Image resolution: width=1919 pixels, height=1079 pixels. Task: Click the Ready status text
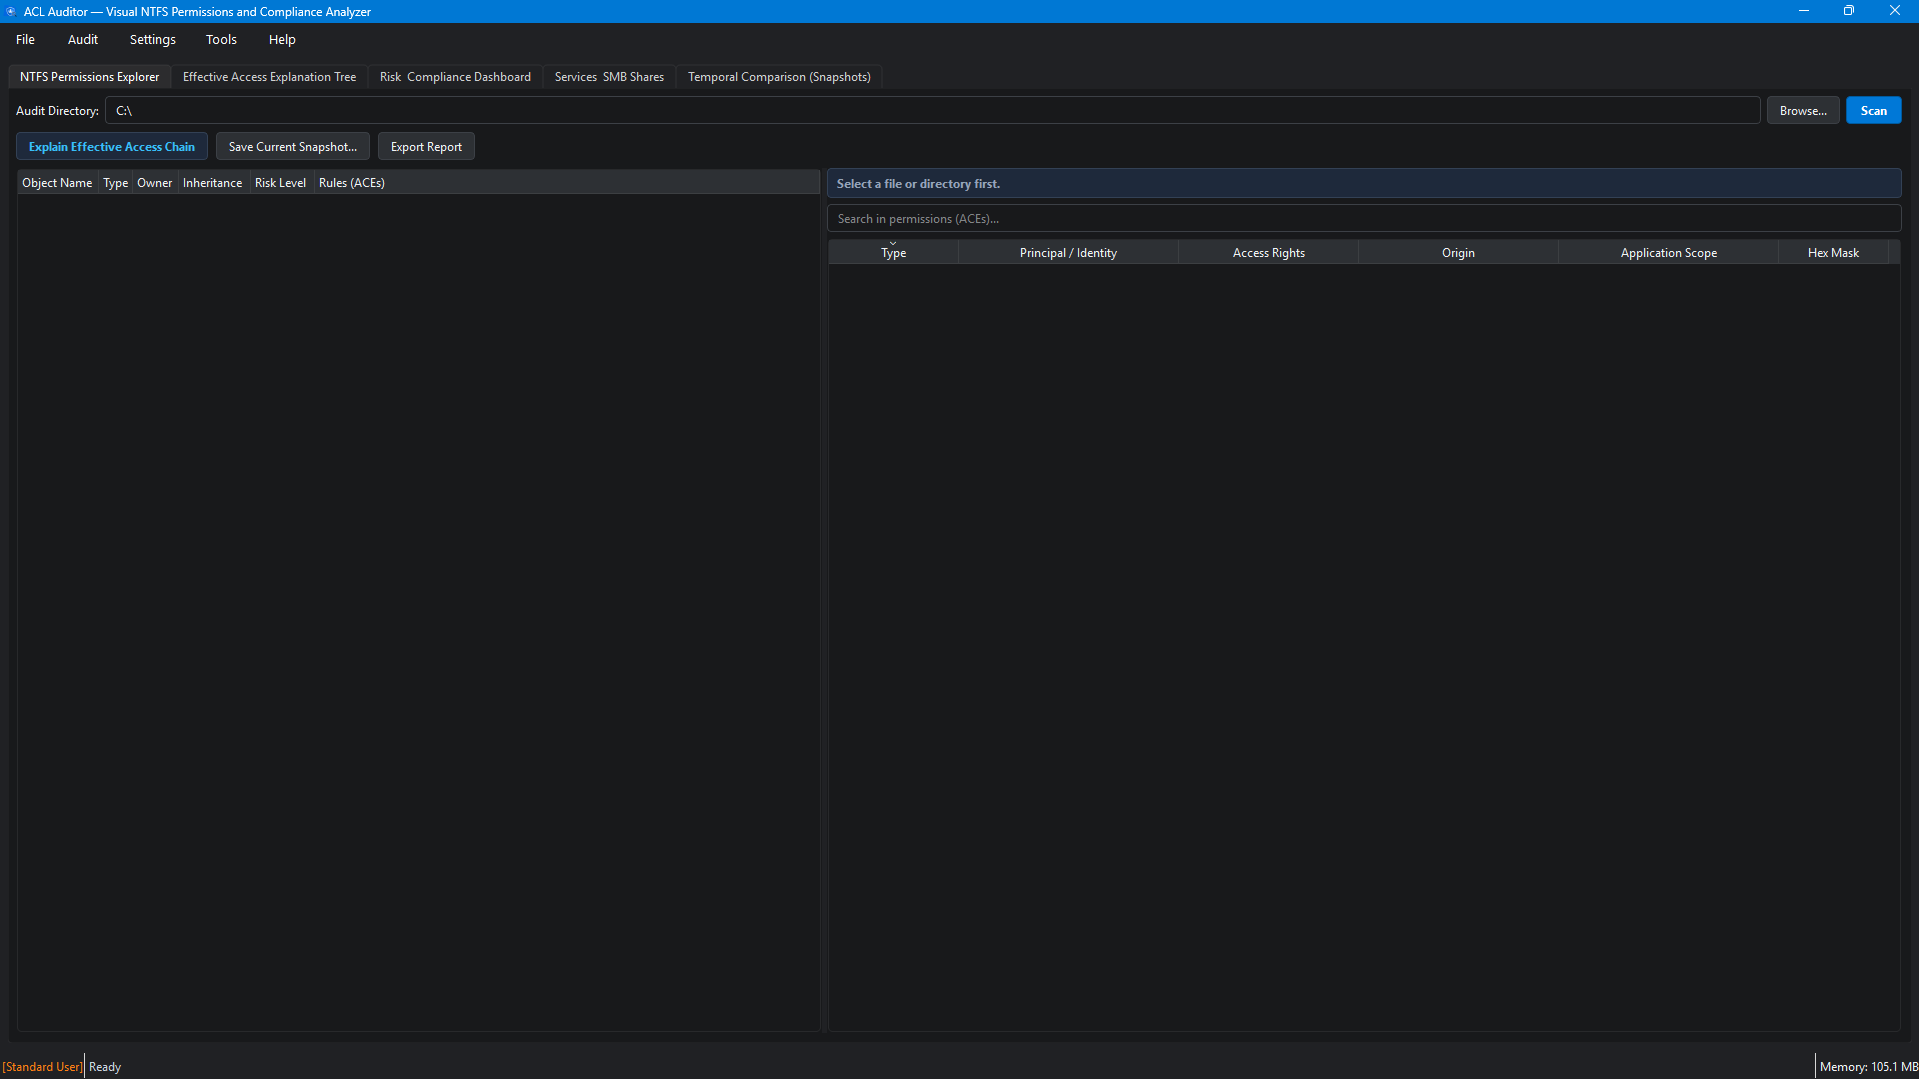(105, 1067)
